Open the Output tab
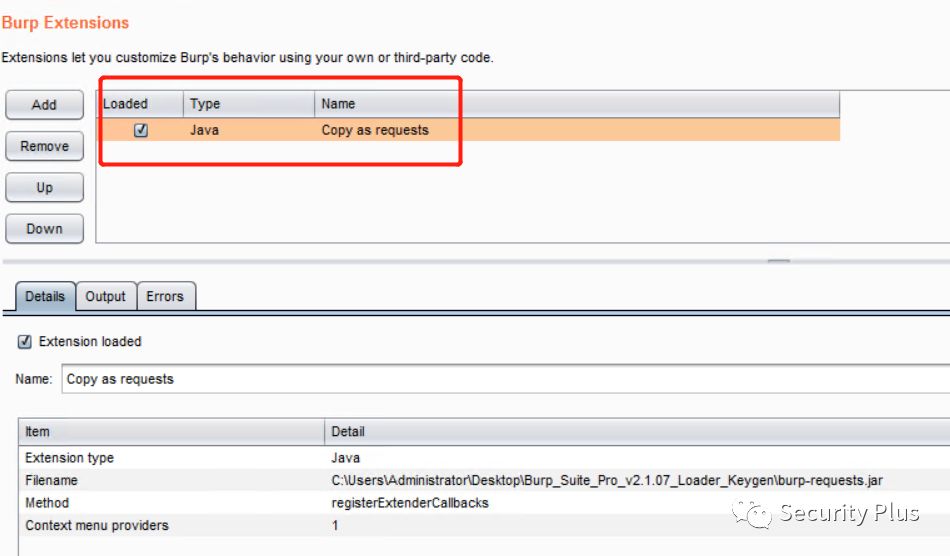This screenshot has width=950, height=556. [x=105, y=296]
